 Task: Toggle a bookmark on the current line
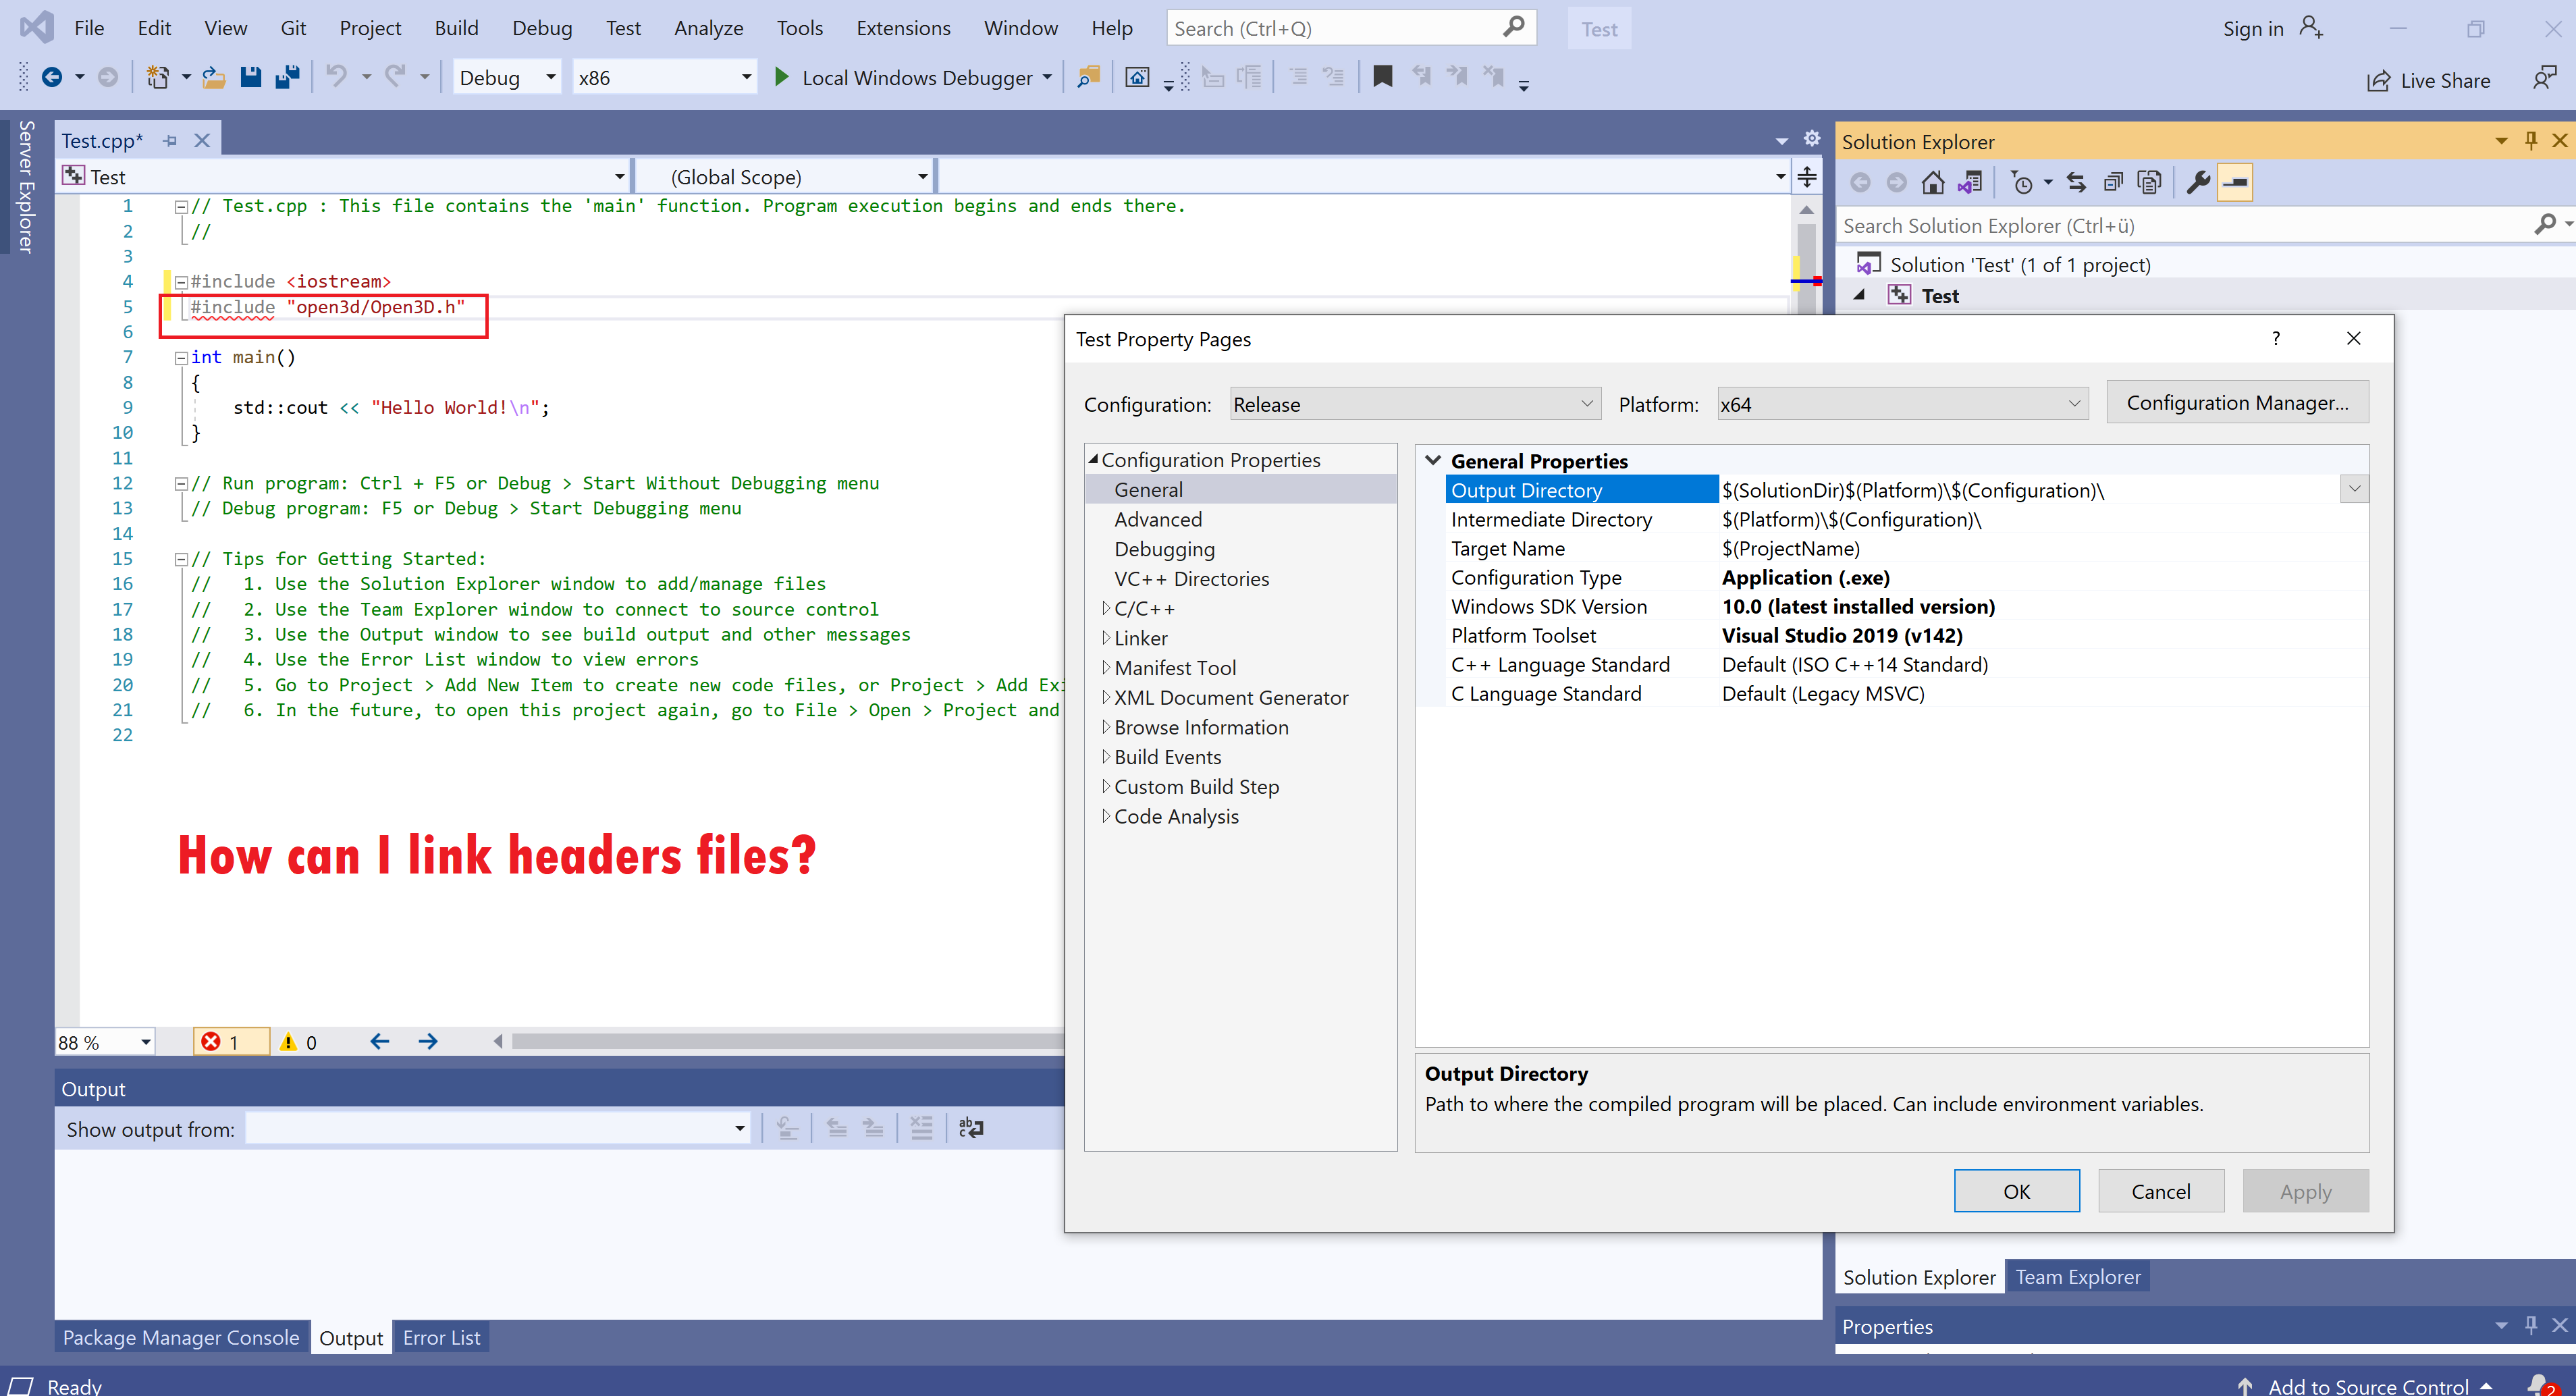tap(1383, 77)
